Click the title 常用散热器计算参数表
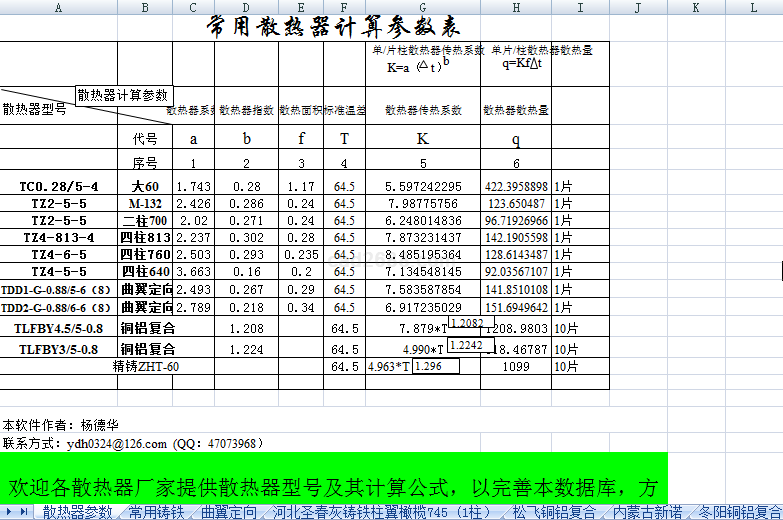The image size is (783, 520). 327,25
